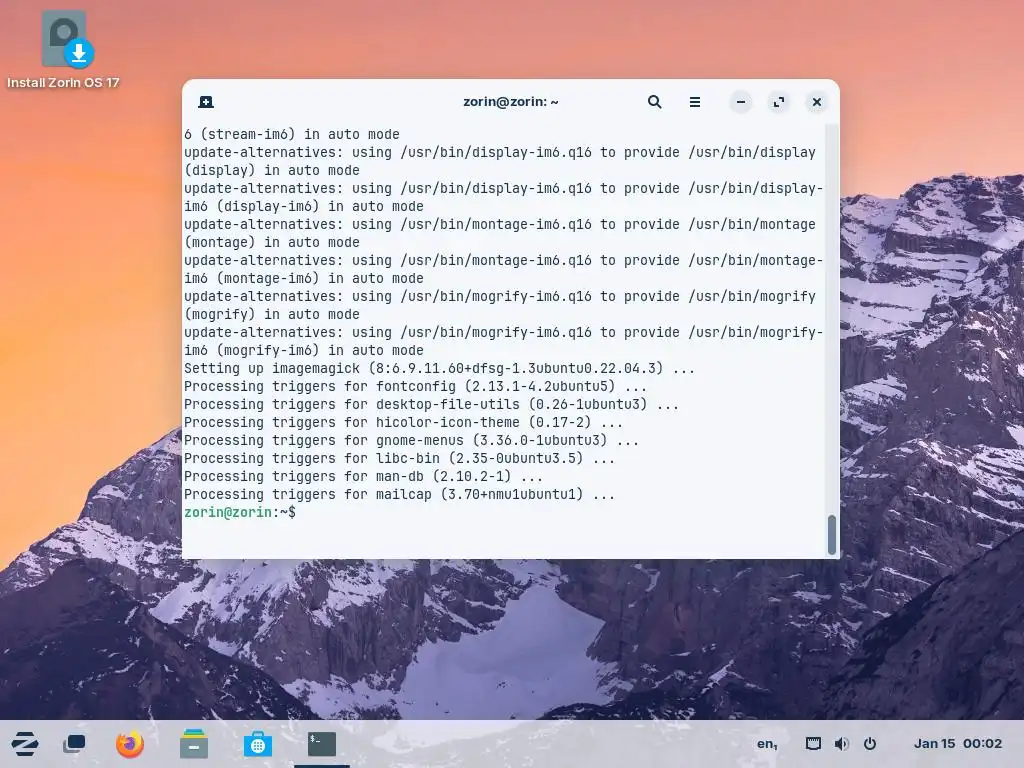Open the Software store from the taskbar

click(258, 744)
